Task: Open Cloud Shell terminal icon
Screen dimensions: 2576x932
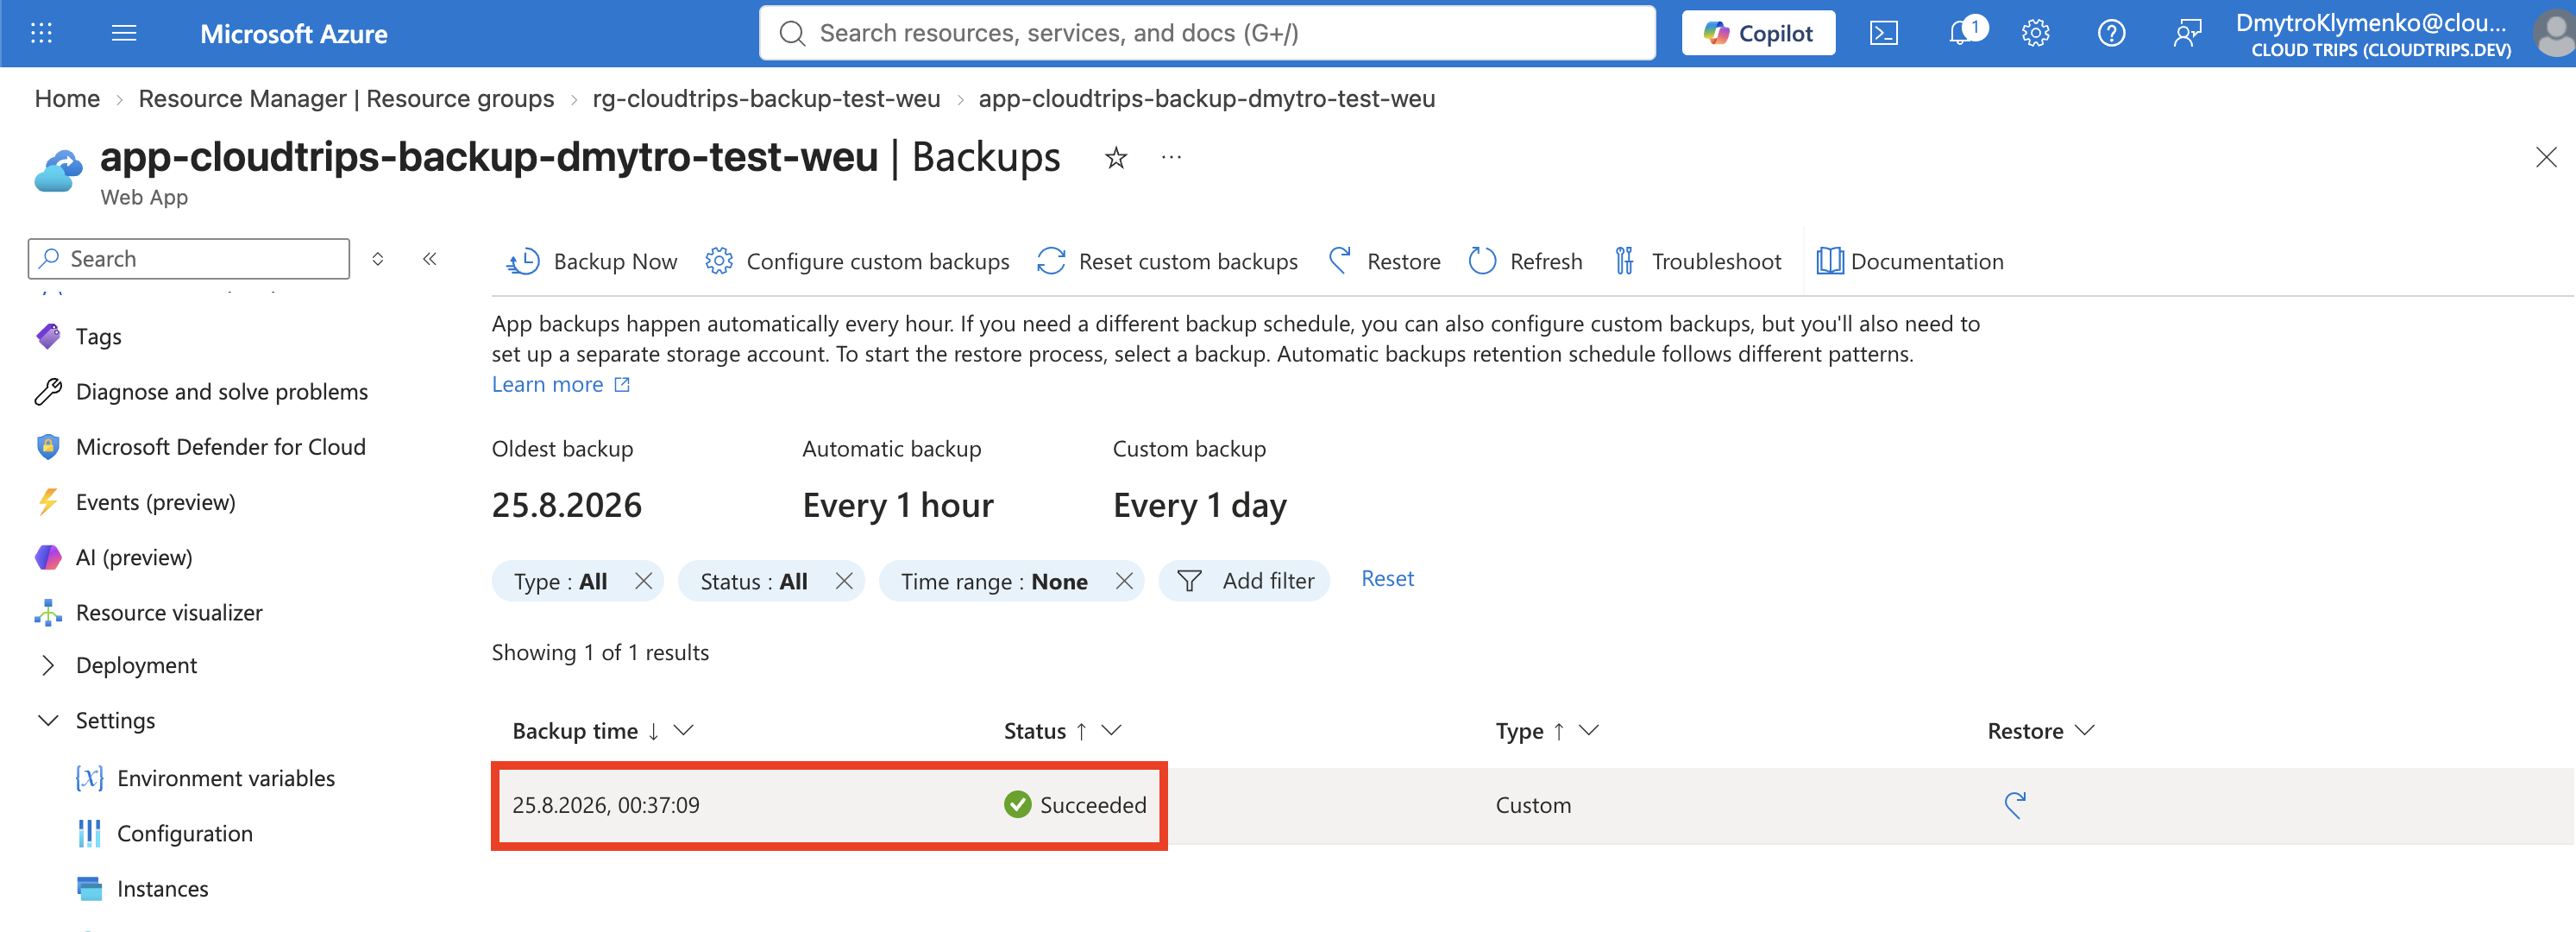Action: point(1883,33)
